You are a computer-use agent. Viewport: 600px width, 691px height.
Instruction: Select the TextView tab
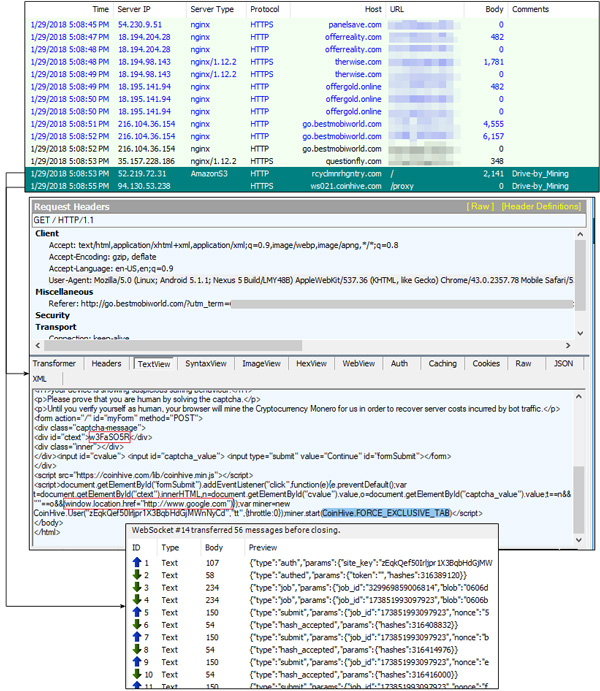click(154, 364)
